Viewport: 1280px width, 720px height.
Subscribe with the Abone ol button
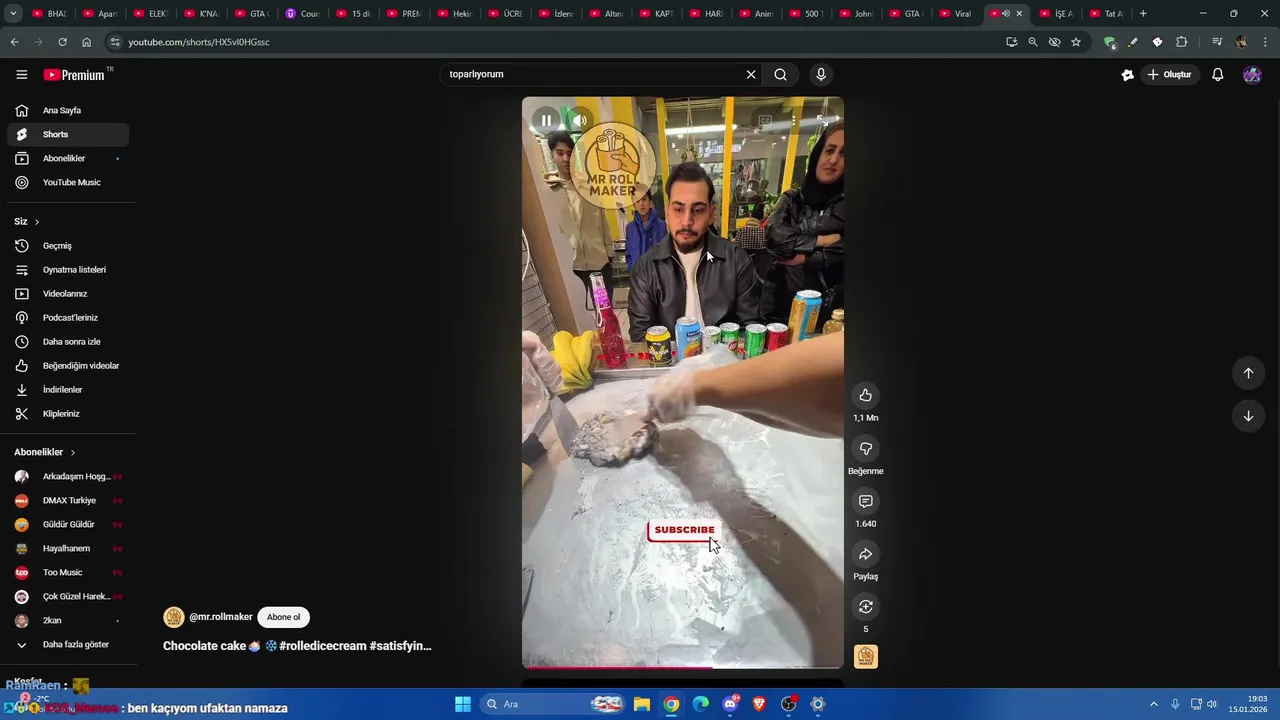(283, 617)
